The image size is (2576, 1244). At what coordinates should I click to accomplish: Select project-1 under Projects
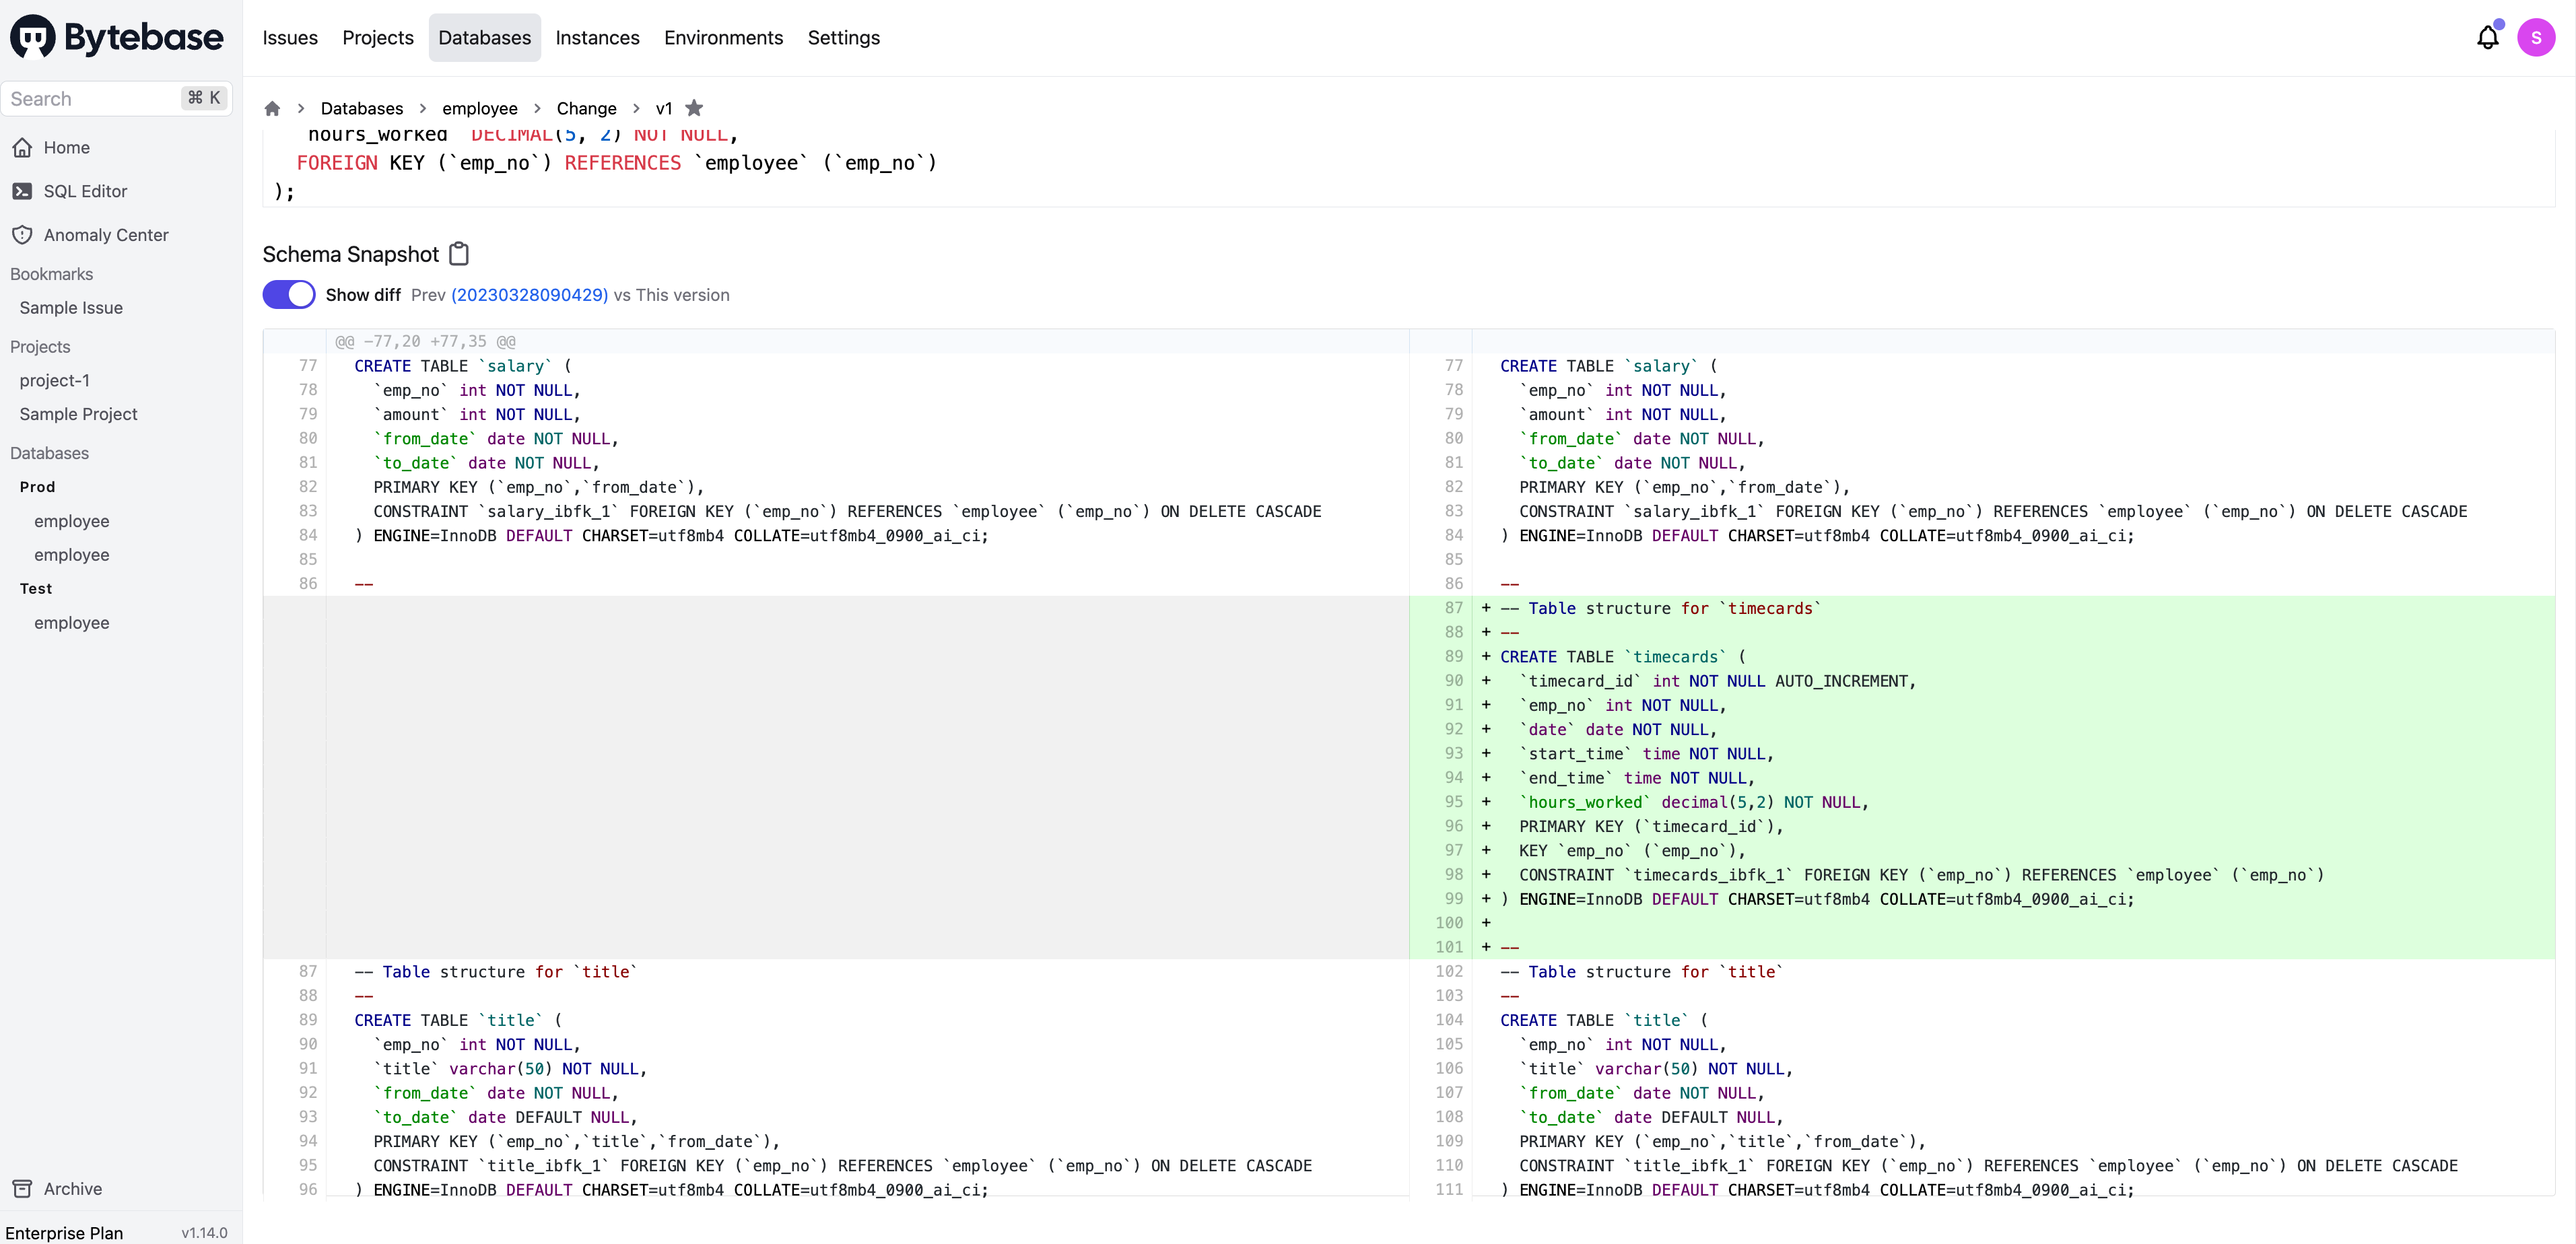click(55, 380)
